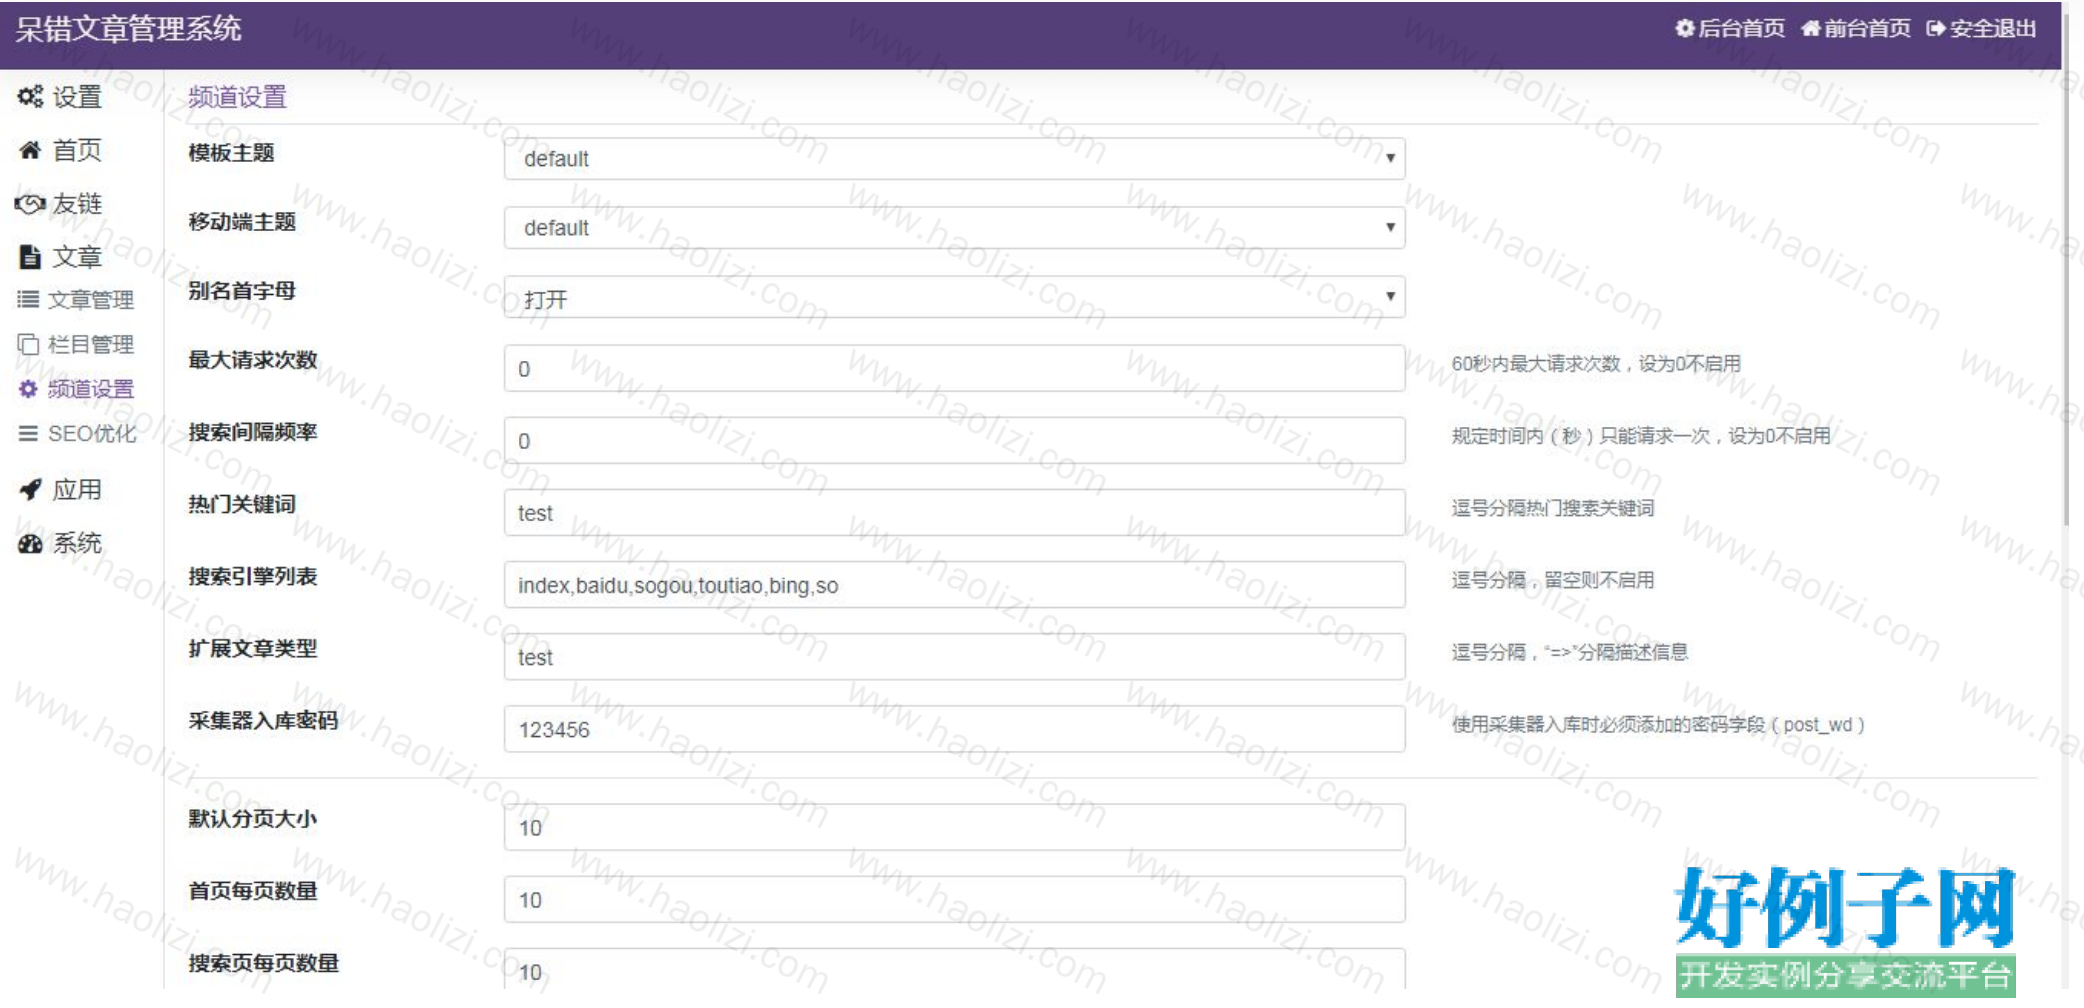Click the dashboard icon beside 系统
2084x1008 pixels.
pyautogui.click(x=30, y=543)
